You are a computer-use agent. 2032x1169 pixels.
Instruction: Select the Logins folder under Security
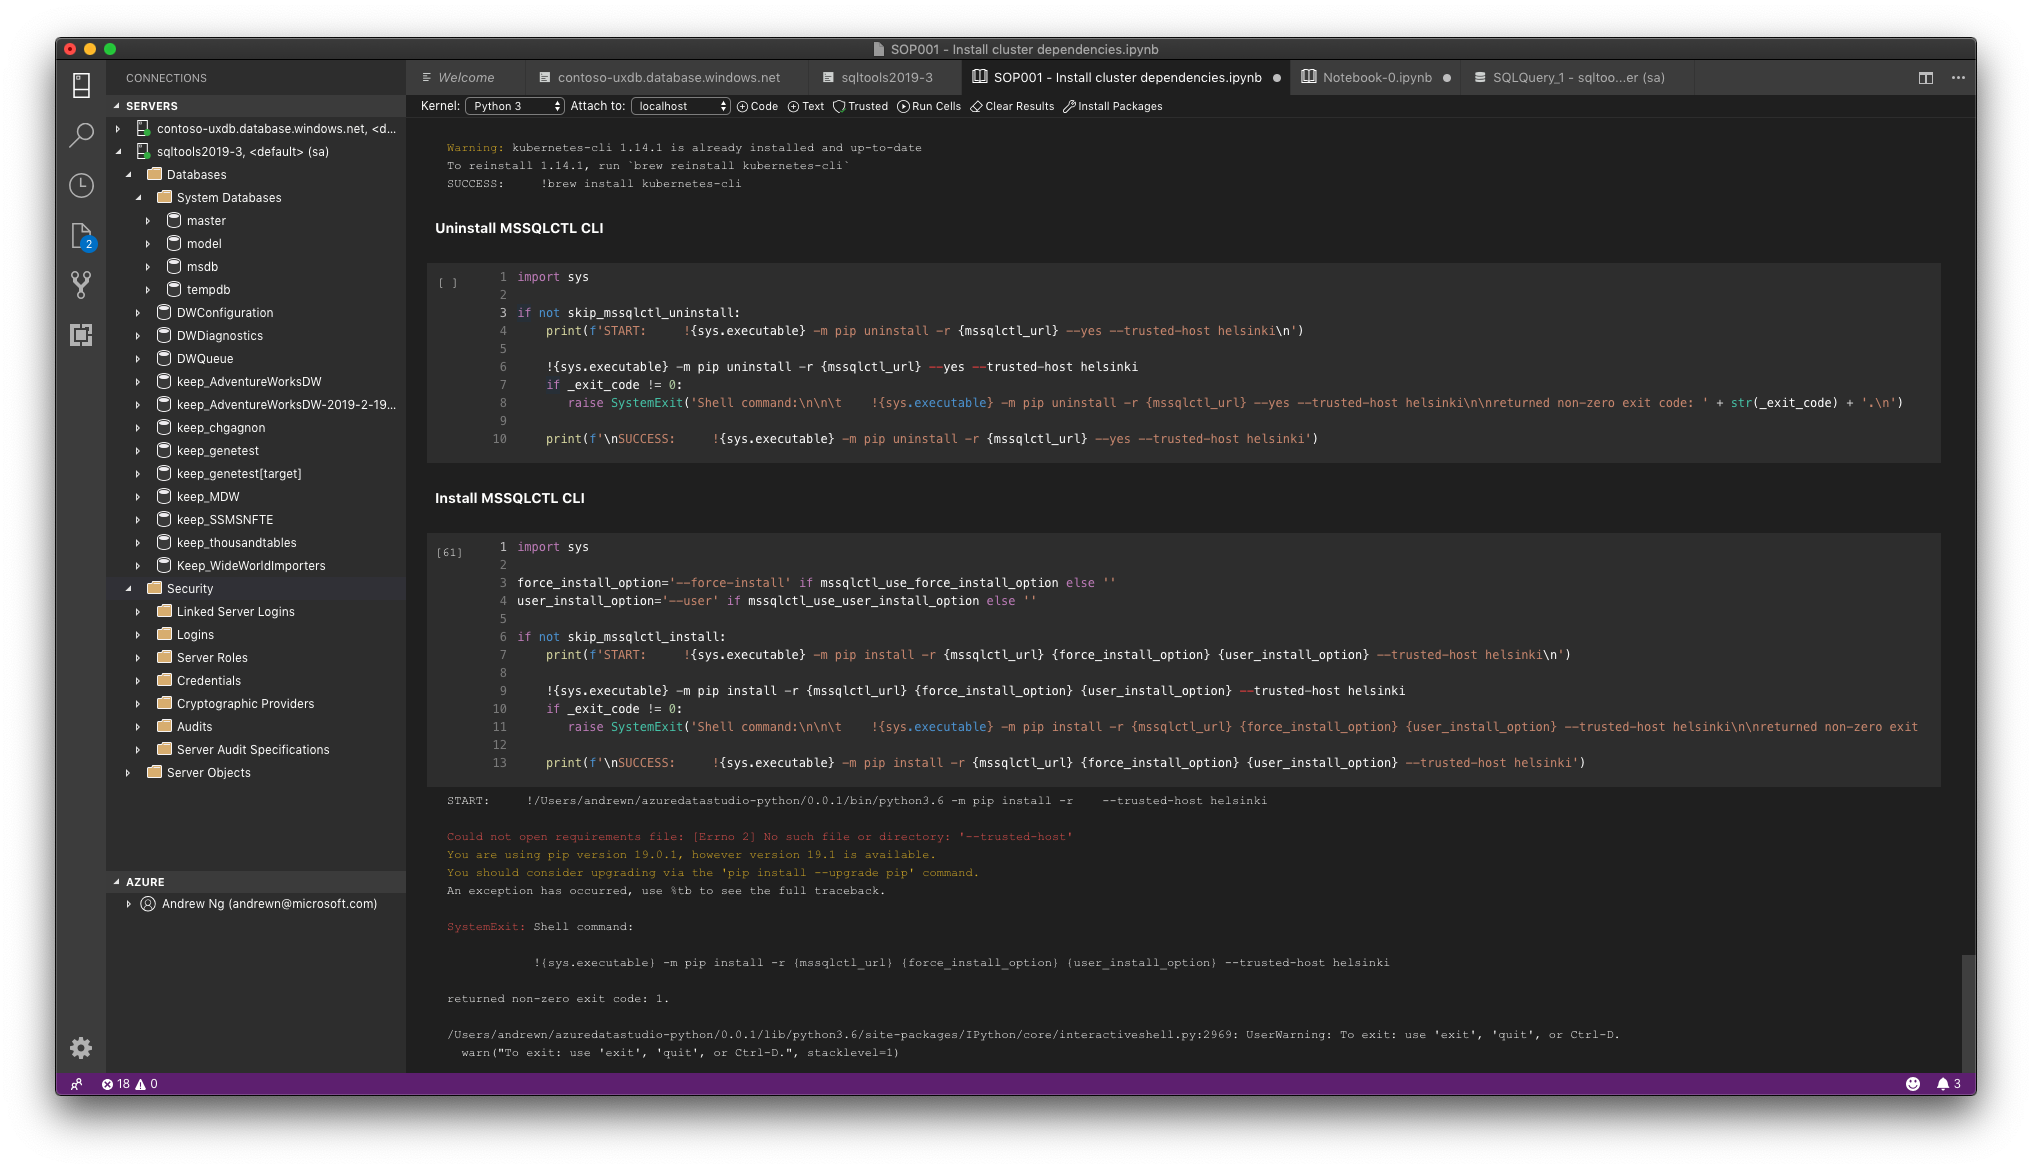195,635
